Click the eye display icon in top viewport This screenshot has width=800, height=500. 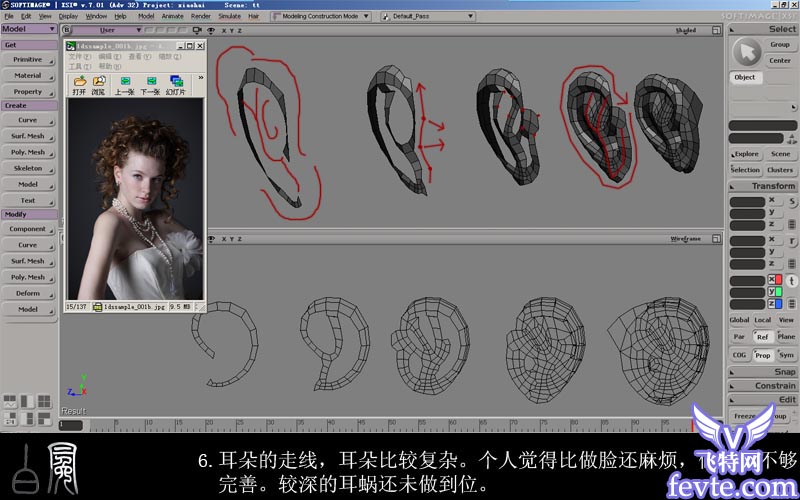point(211,31)
